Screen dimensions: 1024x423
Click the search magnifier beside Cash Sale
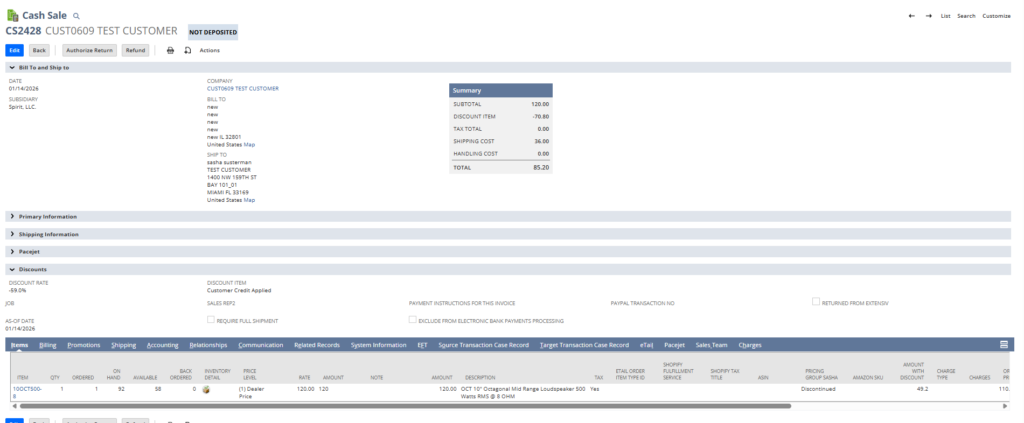tap(76, 17)
